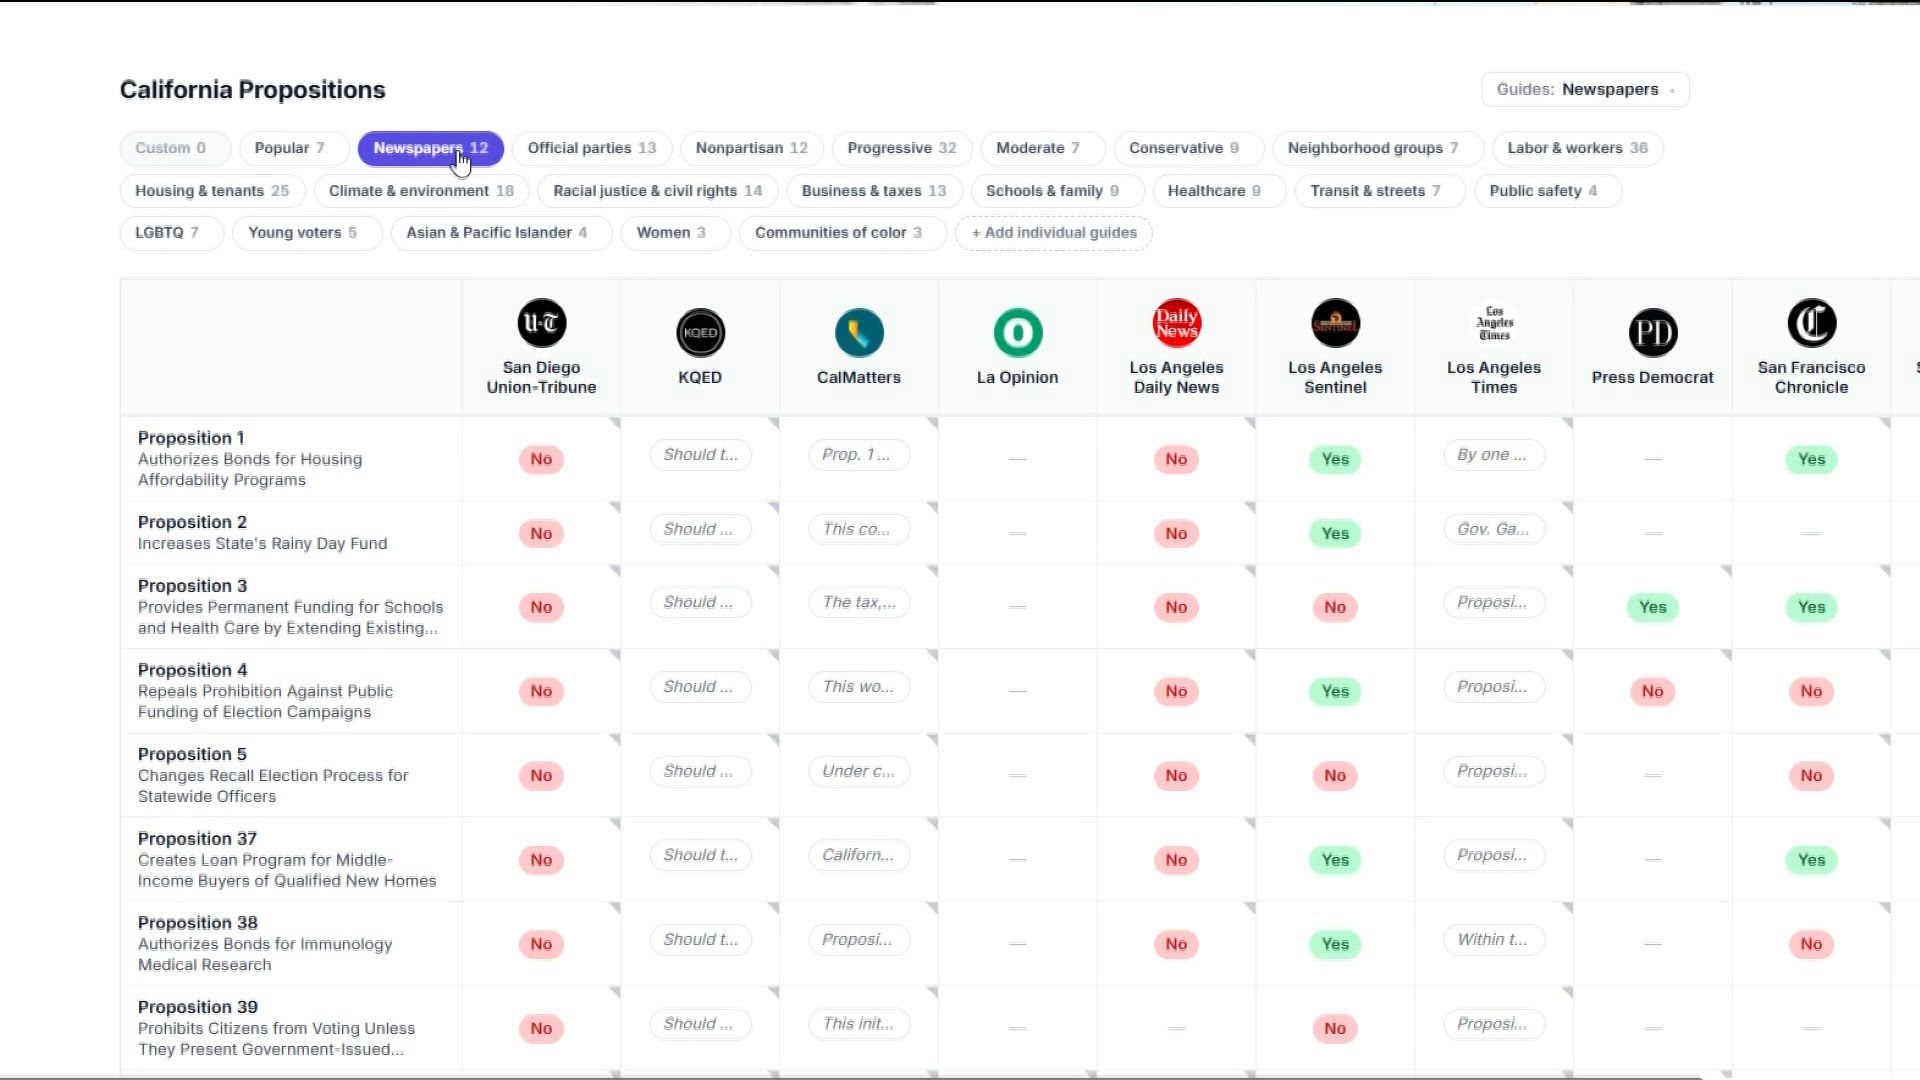Filter by Business & taxes

(874, 191)
